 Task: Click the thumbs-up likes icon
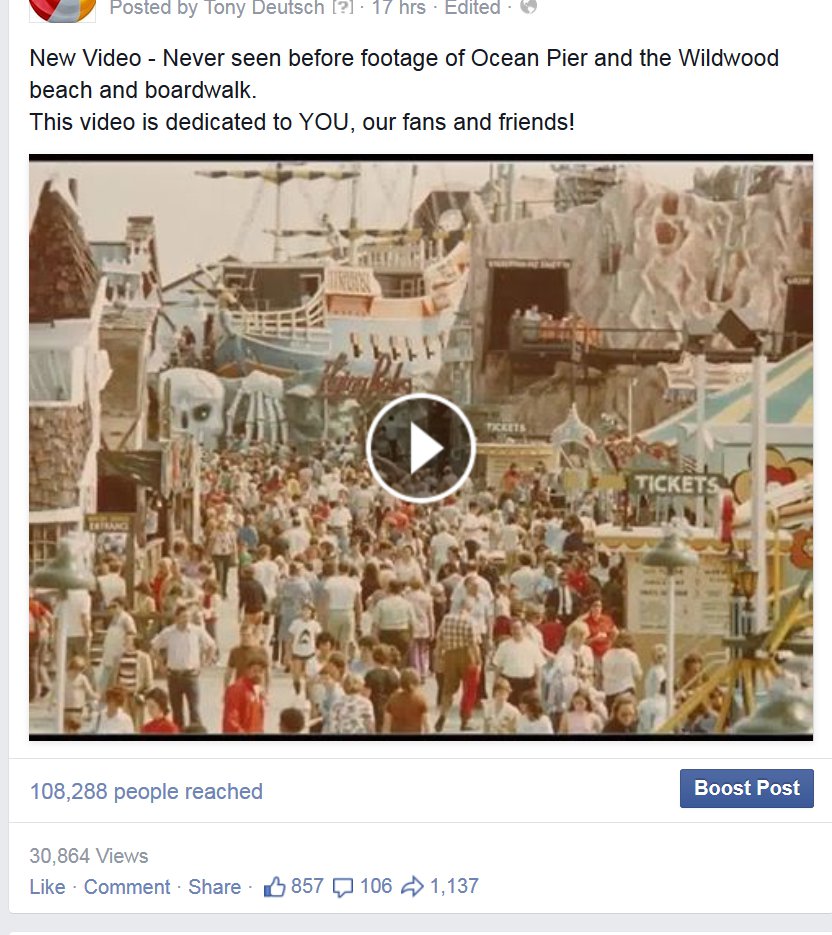(274, 887)
